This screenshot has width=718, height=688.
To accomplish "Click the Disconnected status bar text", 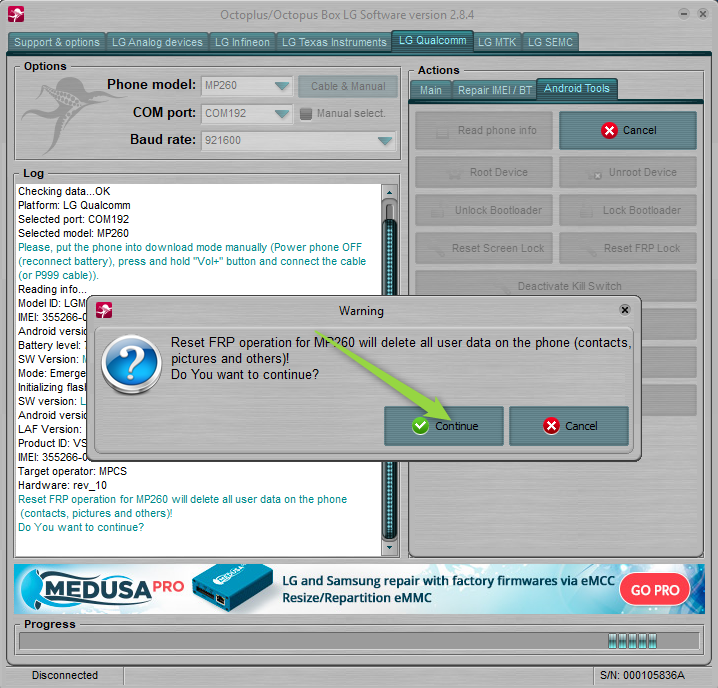I will click(x=65, y=676).
